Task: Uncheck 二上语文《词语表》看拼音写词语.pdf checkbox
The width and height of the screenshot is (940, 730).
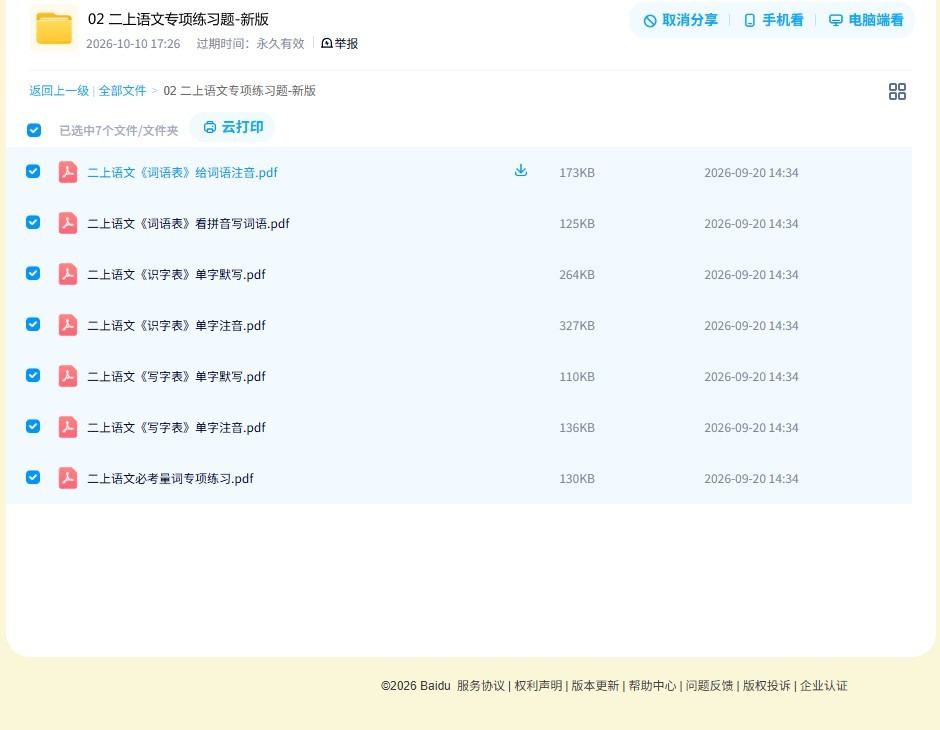Action: (x=33, y=222)
